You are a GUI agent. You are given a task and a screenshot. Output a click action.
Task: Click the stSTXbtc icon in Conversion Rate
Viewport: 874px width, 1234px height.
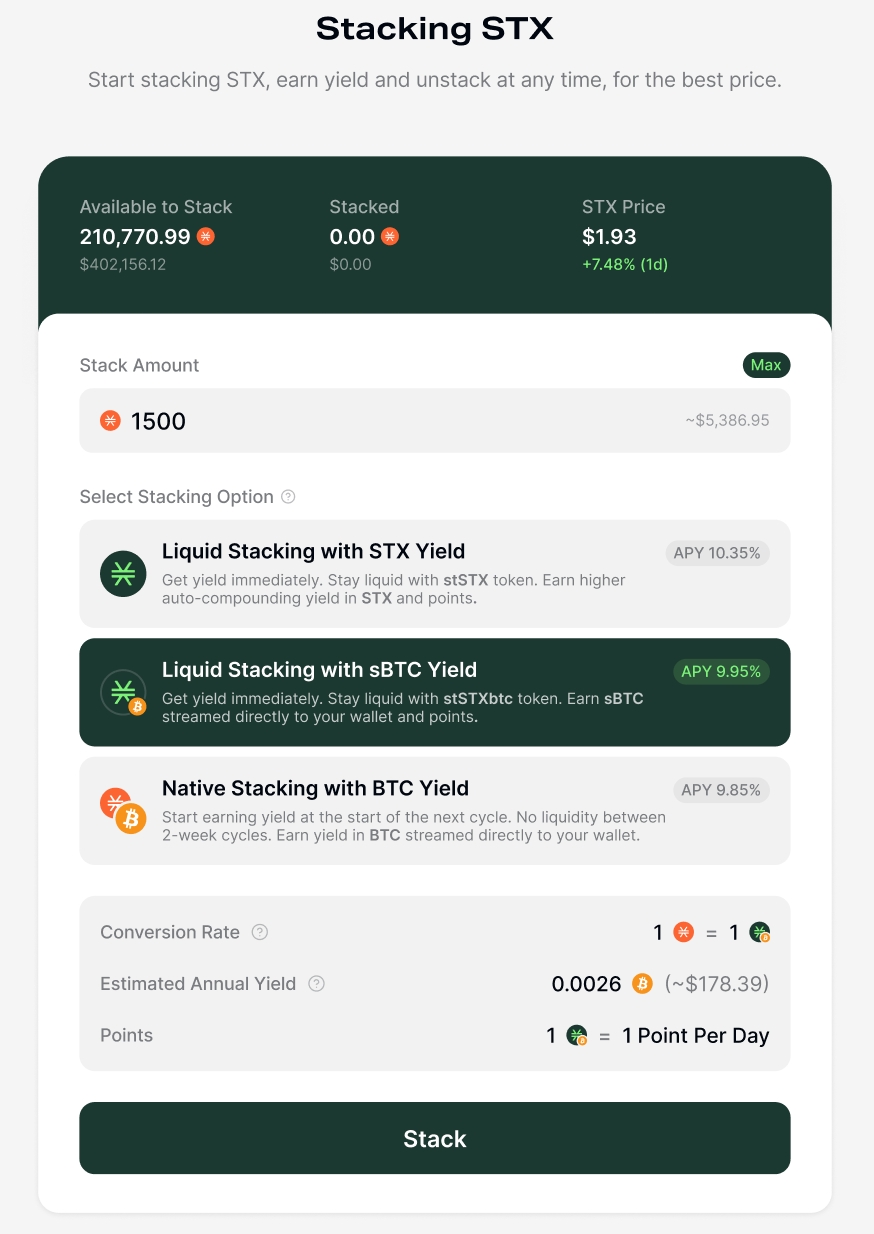click(760, 933)
